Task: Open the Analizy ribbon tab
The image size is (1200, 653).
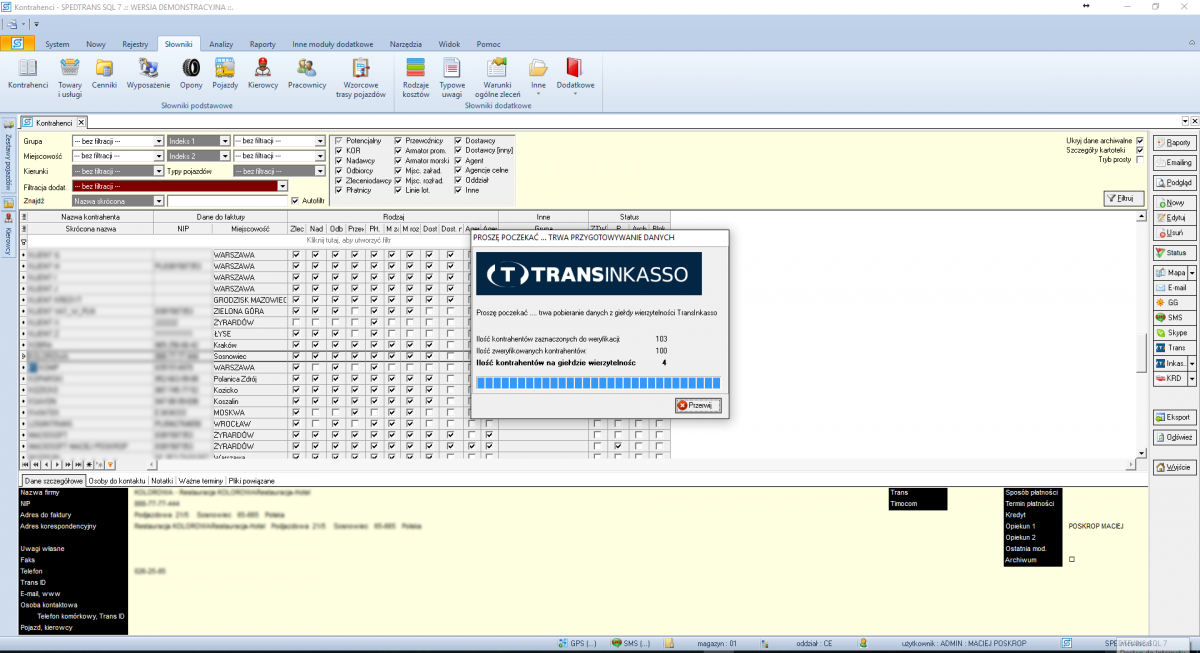Action: tap(221, 44)
